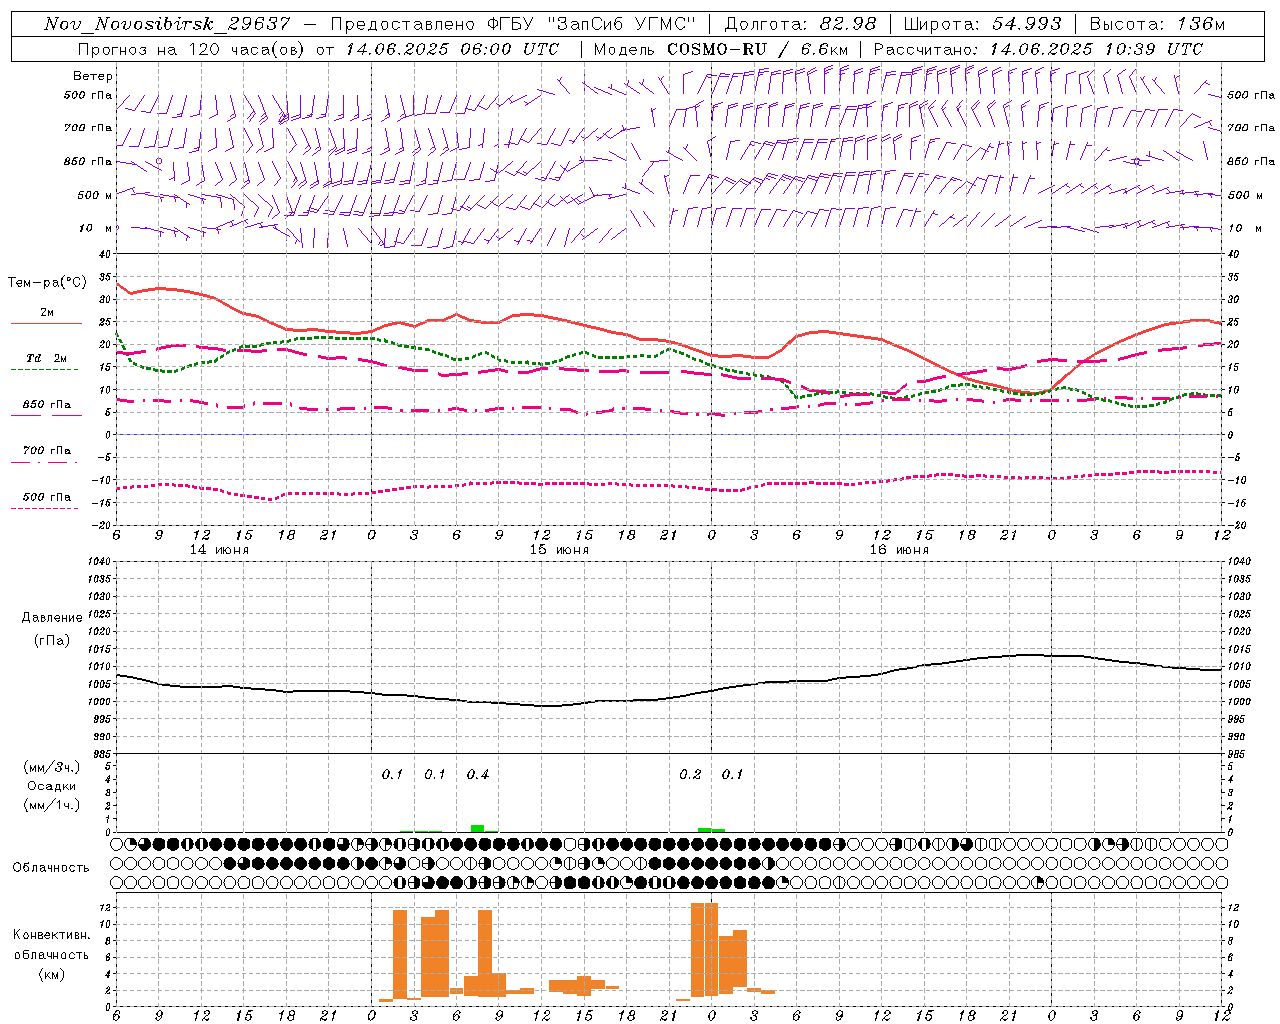Select the Тем-ра(°C) panel label
The height and width of the screenshot is (1024, 1280).
(47, 283)
